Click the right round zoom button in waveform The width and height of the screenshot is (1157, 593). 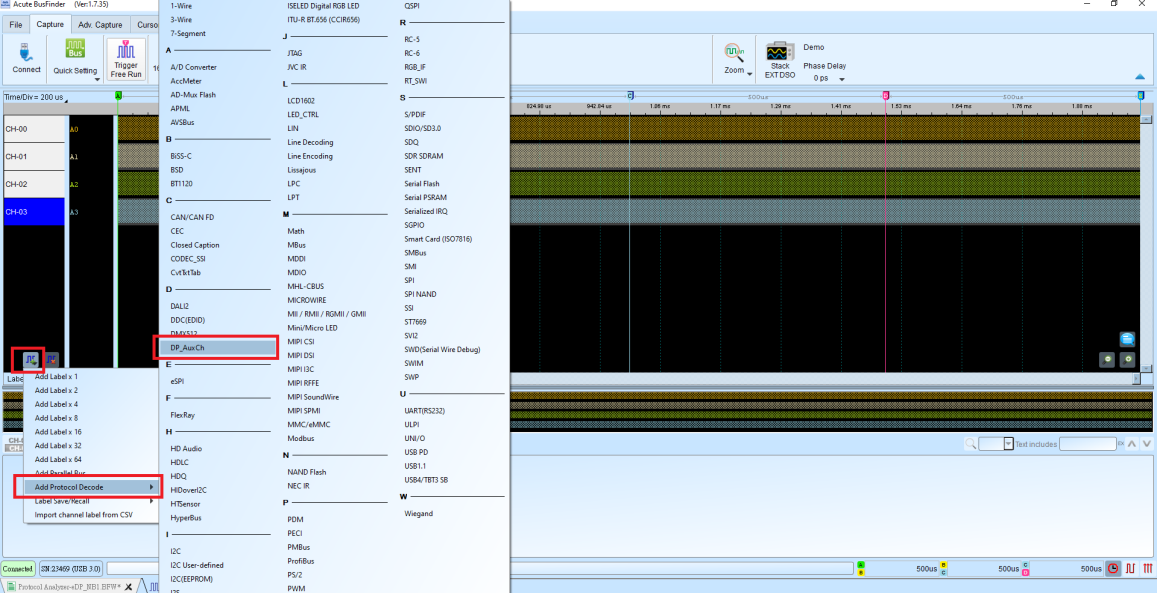pyautogui.click(x=1127, y=360)
